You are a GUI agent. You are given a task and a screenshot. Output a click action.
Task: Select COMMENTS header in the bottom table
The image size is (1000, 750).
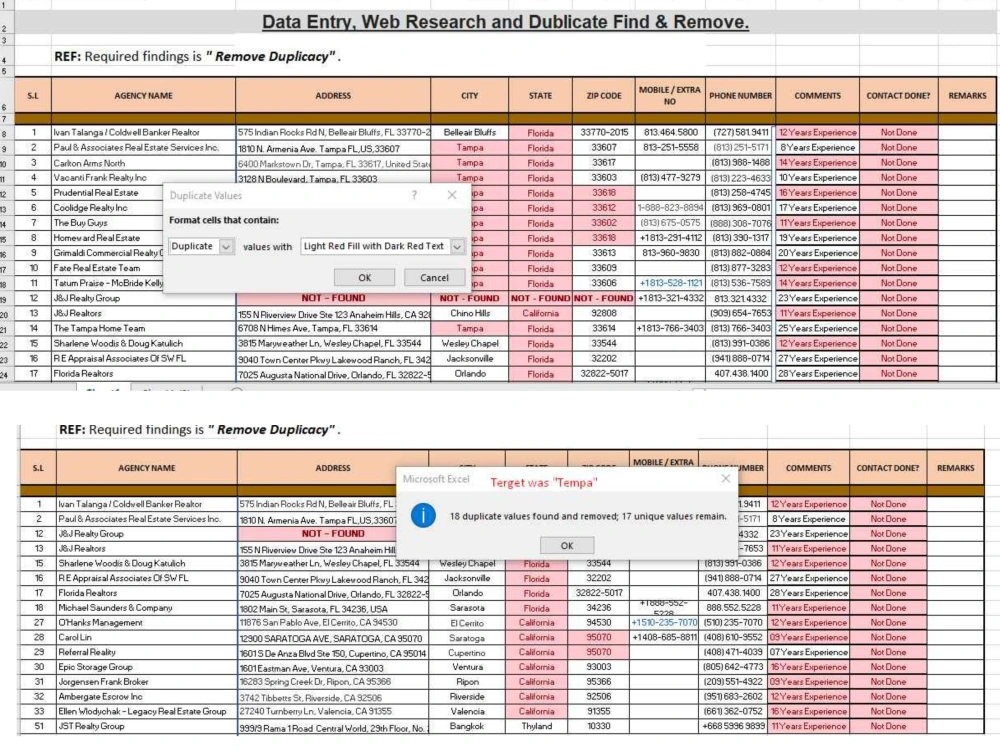[x=808, y=468]
